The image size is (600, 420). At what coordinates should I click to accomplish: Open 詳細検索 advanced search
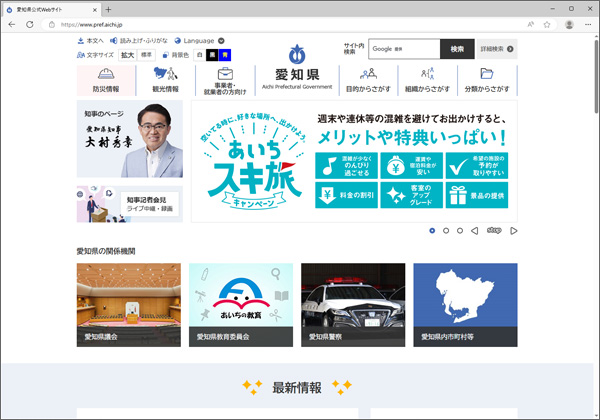click(x=497, y=49)
